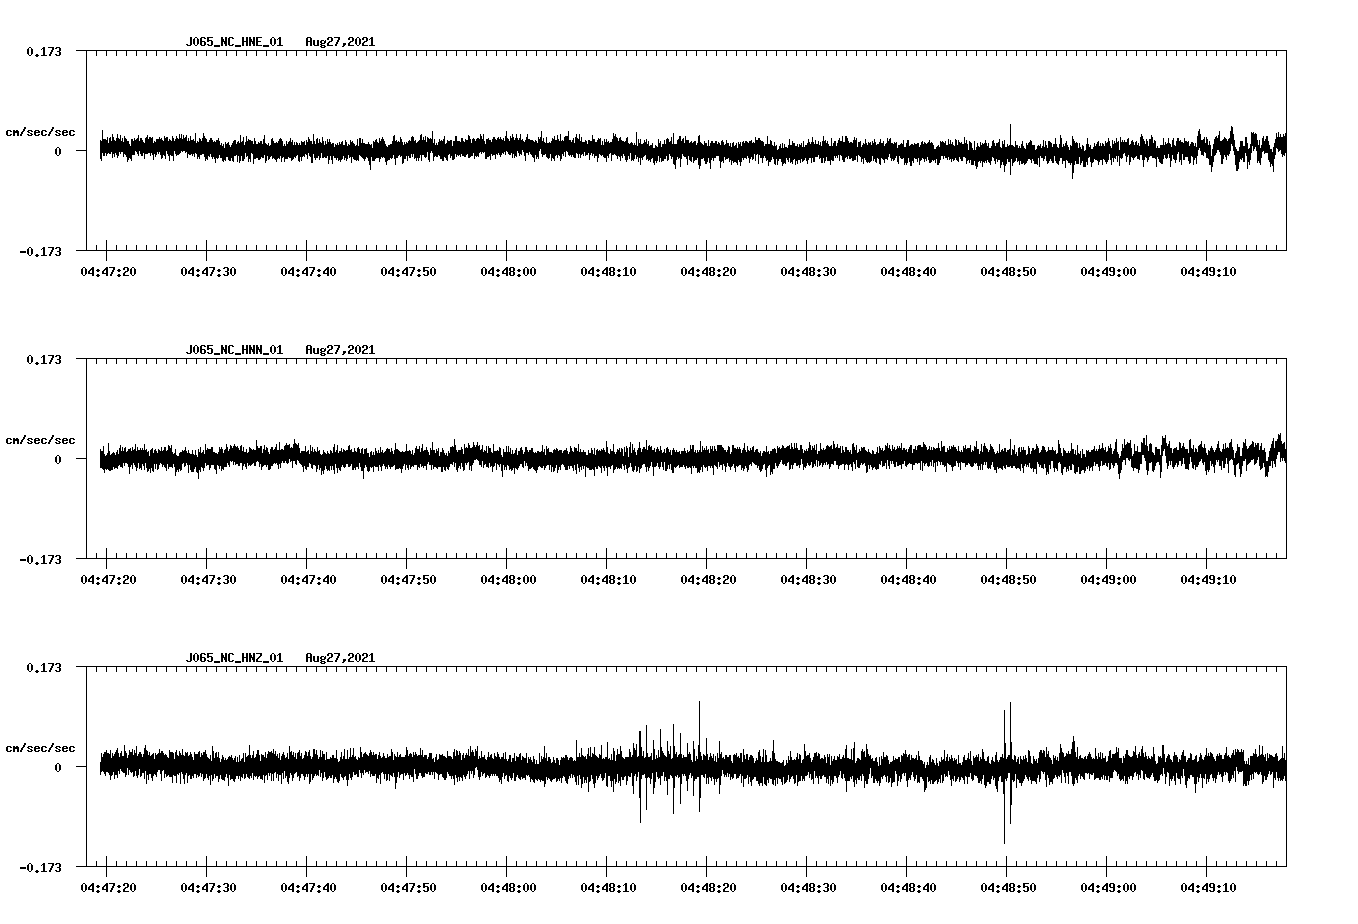This screenshot has width=1358, height=924.
Task: Select the Aug27,2021 date on HNZ plot
Action: click(x=340, y=658)
